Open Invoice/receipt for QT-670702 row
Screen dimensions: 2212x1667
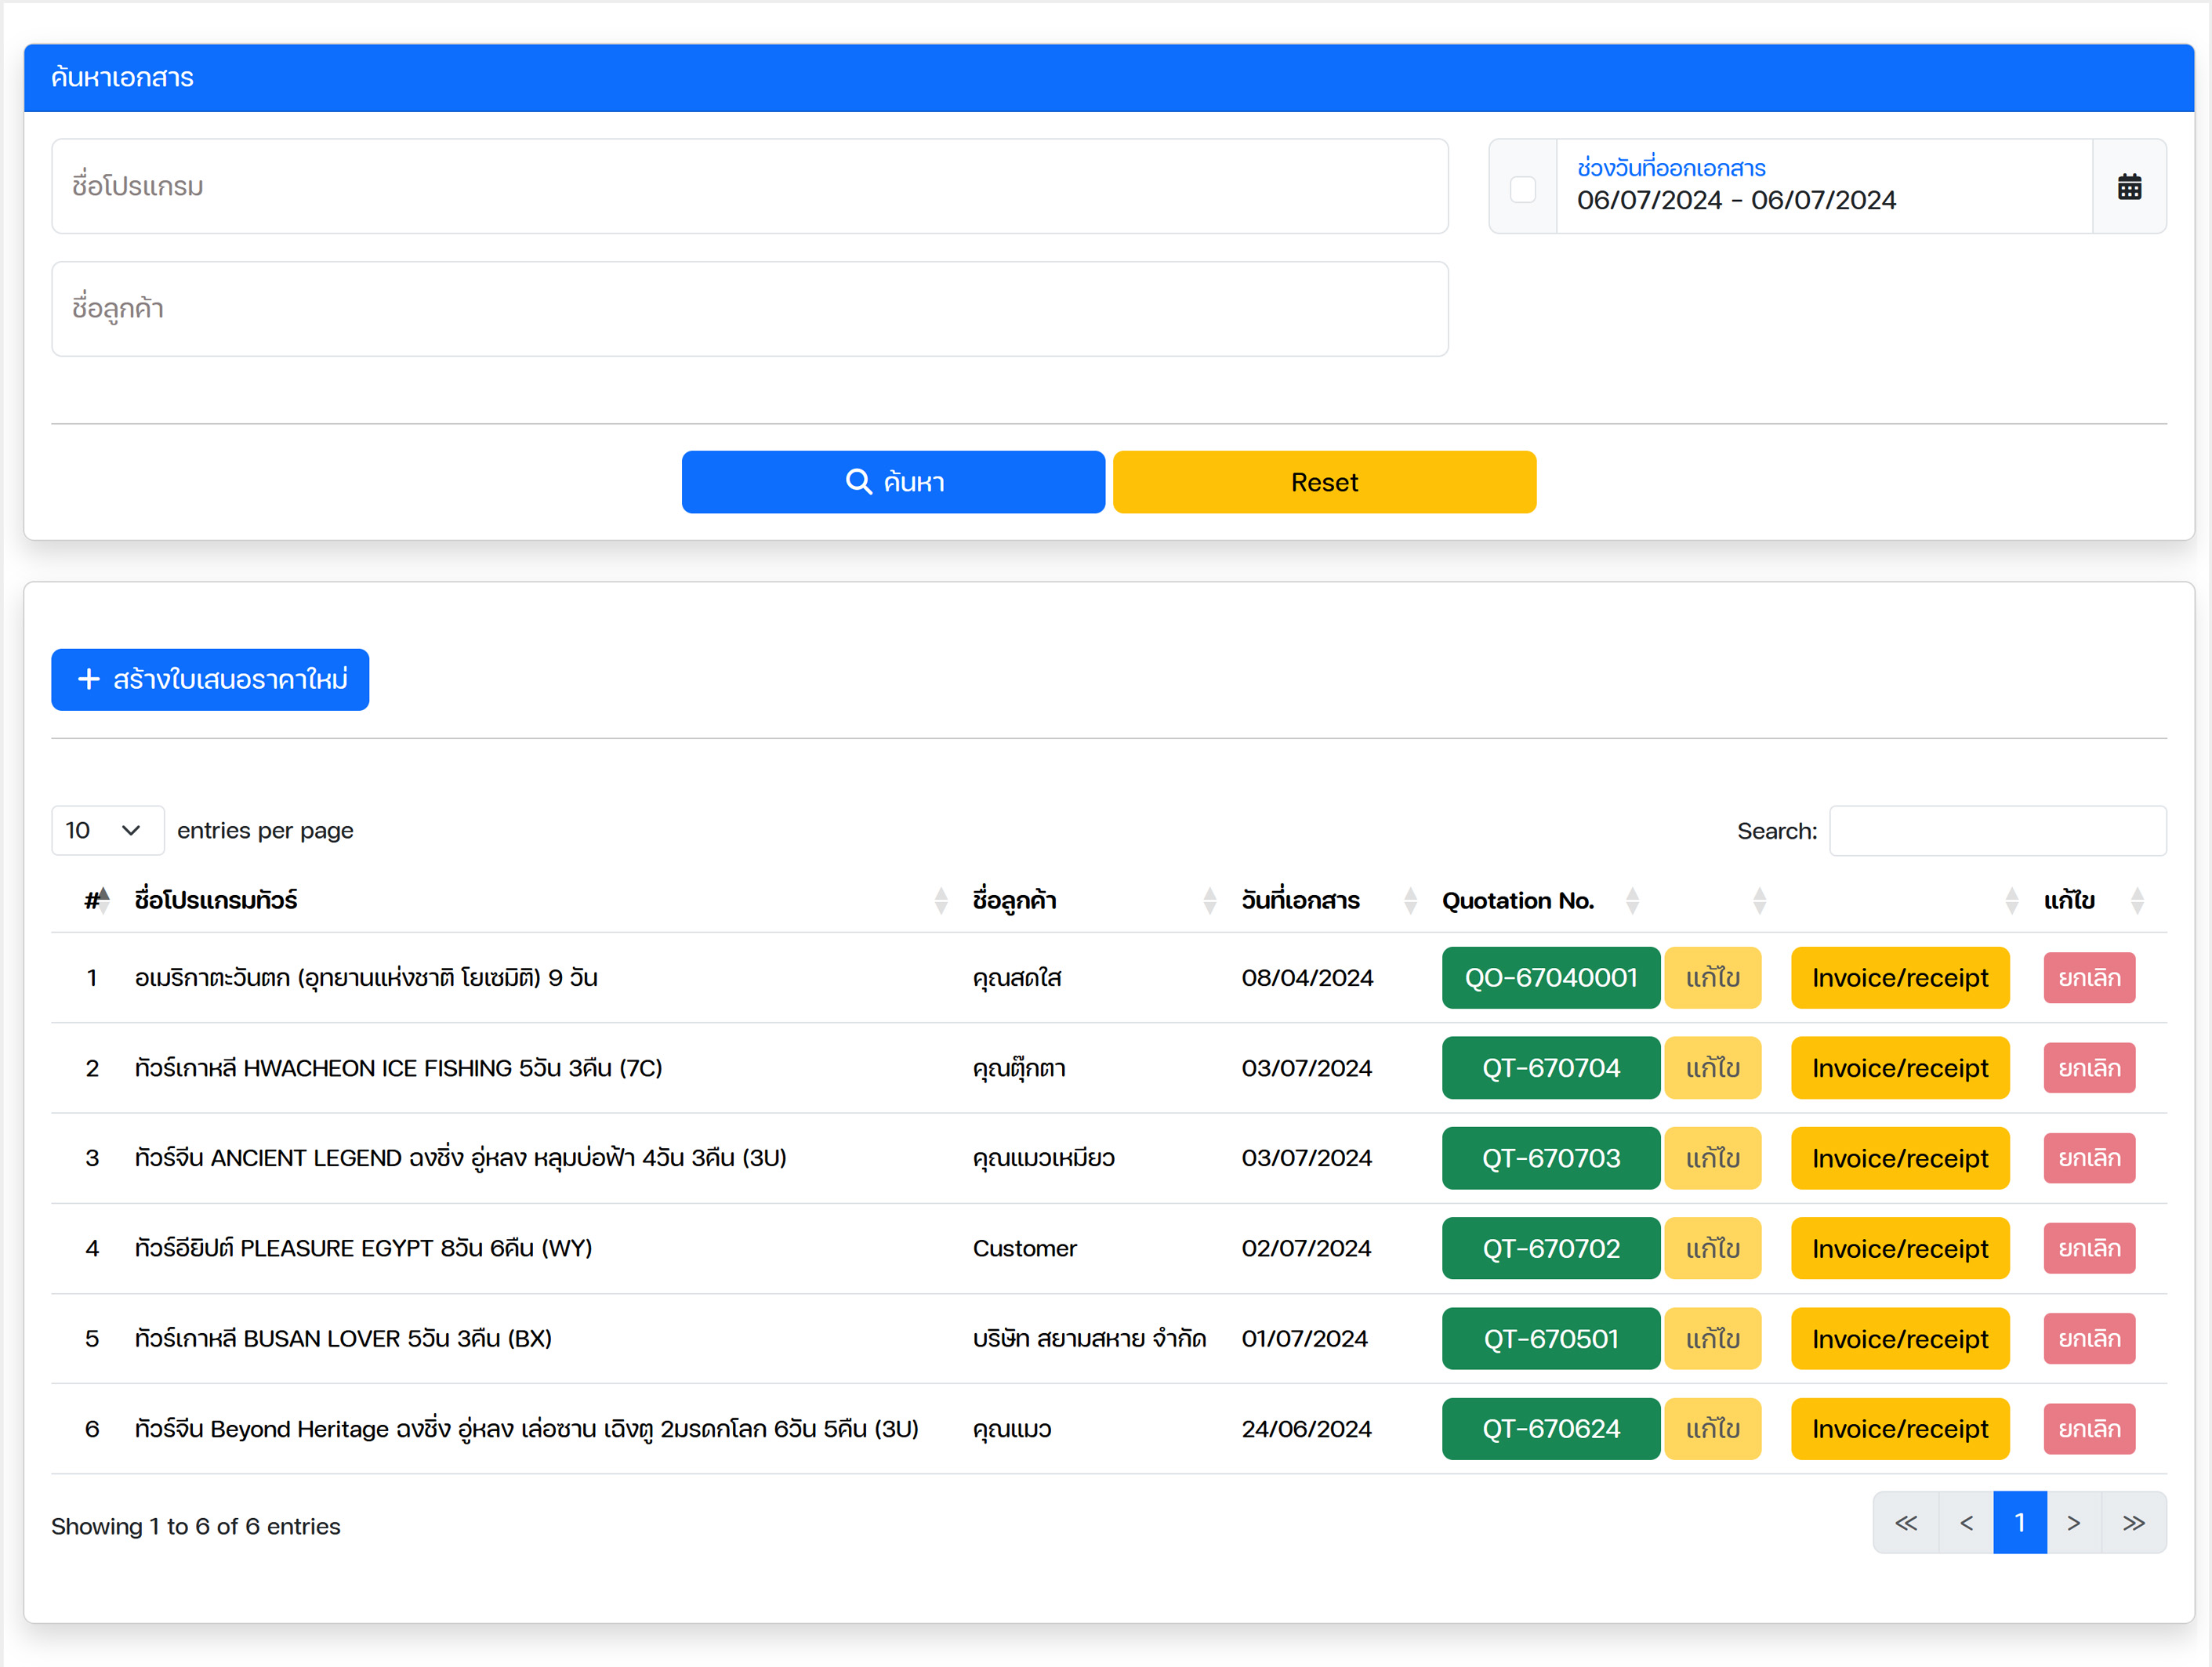[x=1900, y=1248]
